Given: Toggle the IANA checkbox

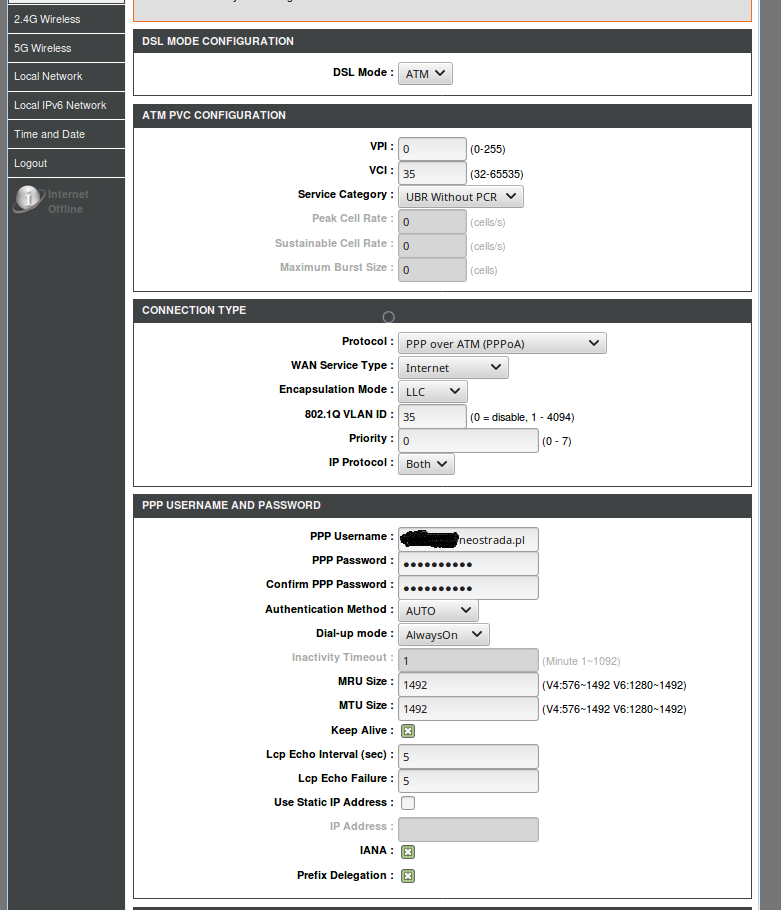Looking at the screenshot, I should [408, 852].
